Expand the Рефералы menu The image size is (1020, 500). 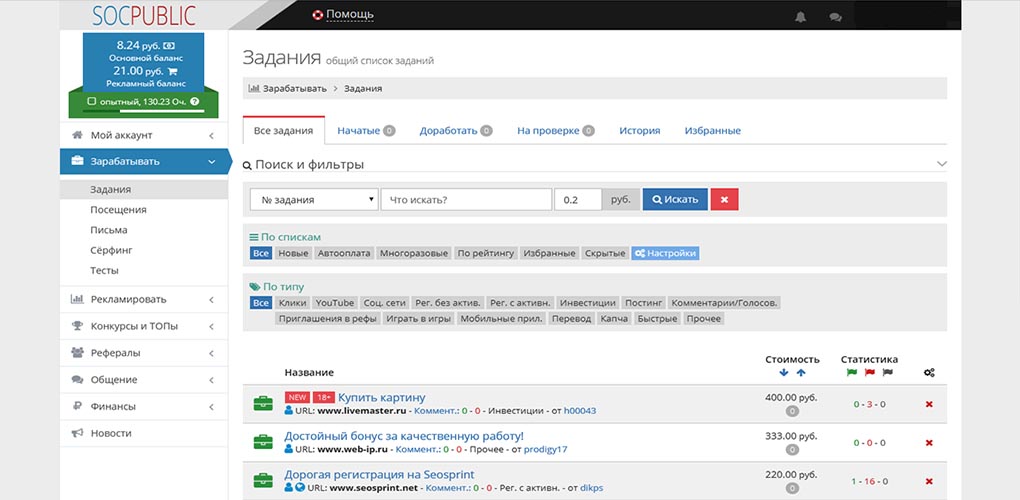click(211, 352)
